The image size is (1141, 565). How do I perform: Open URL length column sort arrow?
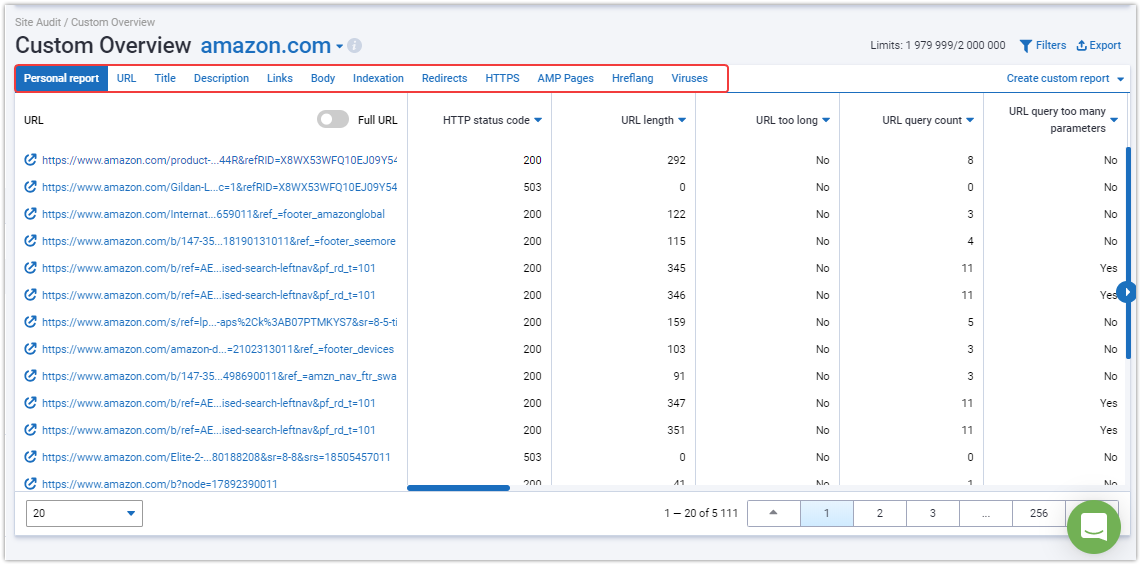682,120
